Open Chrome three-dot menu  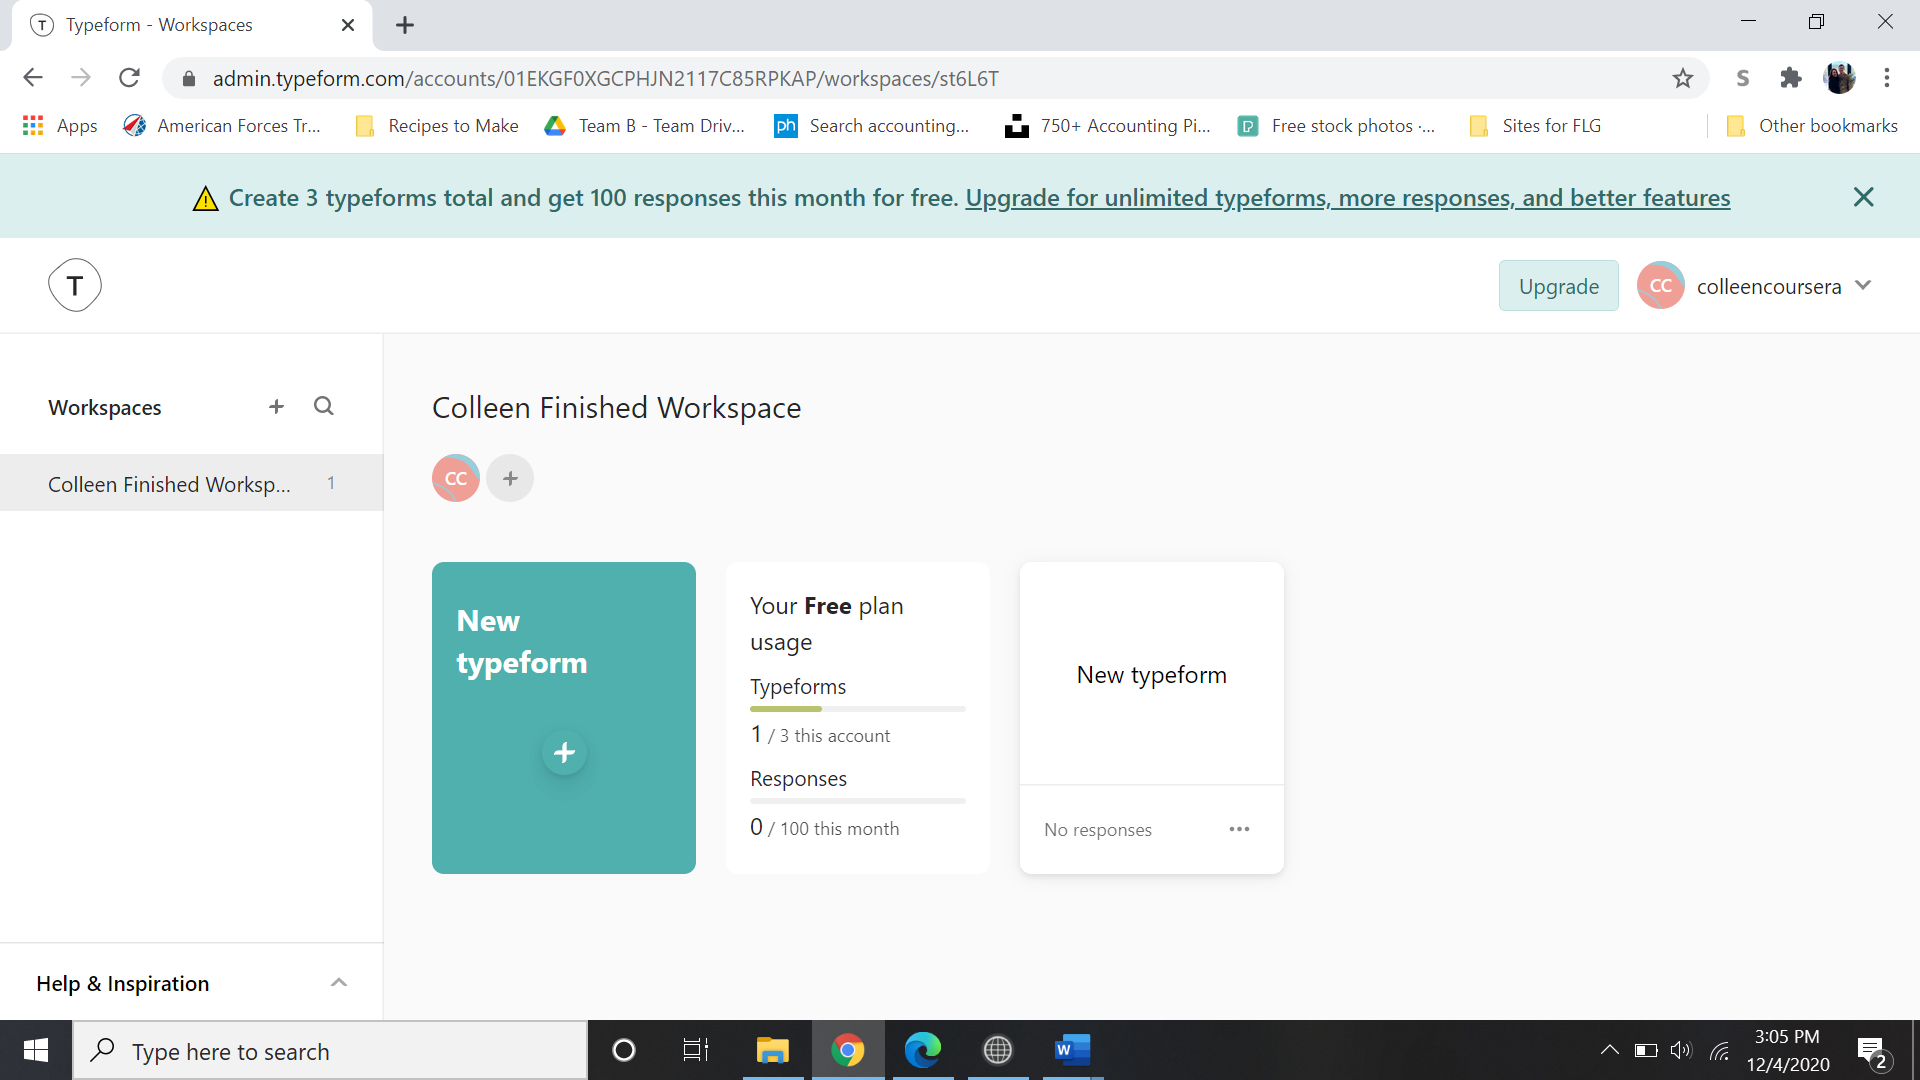[x=1887, y=78]
